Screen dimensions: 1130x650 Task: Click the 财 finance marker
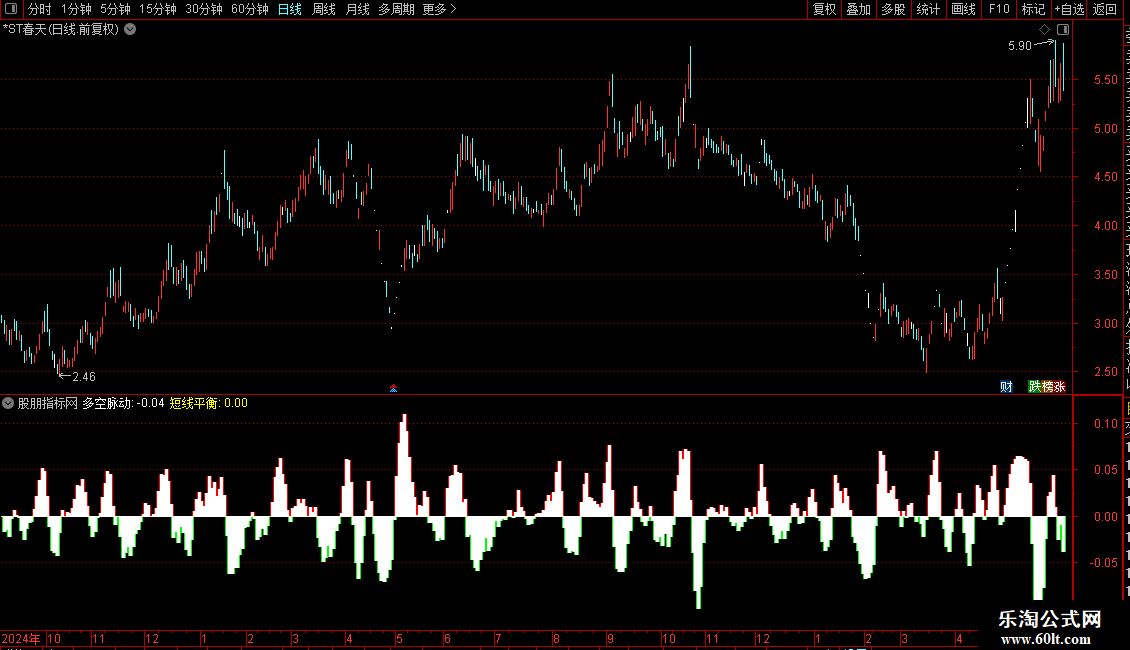(1007, 387)
